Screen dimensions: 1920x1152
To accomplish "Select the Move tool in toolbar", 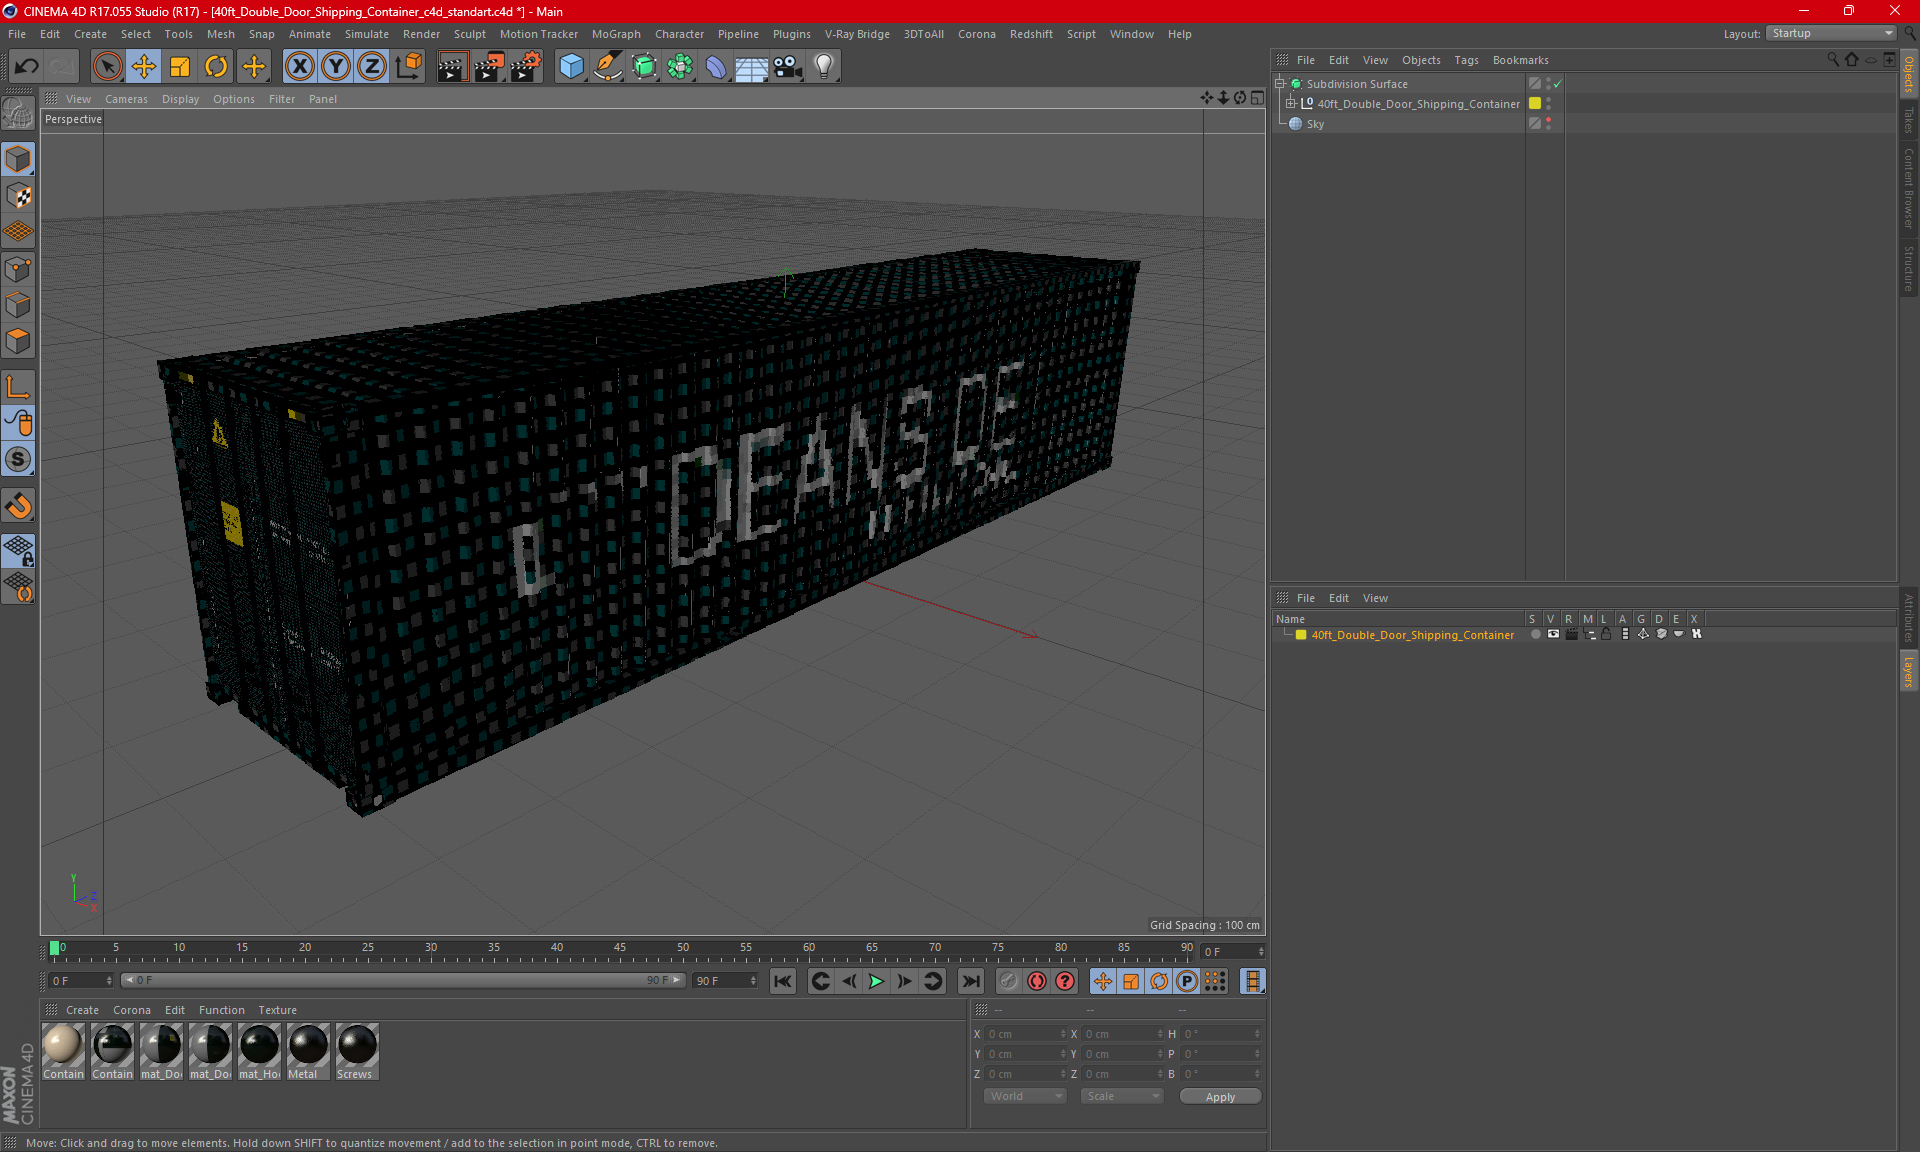I will pos(144,66).
